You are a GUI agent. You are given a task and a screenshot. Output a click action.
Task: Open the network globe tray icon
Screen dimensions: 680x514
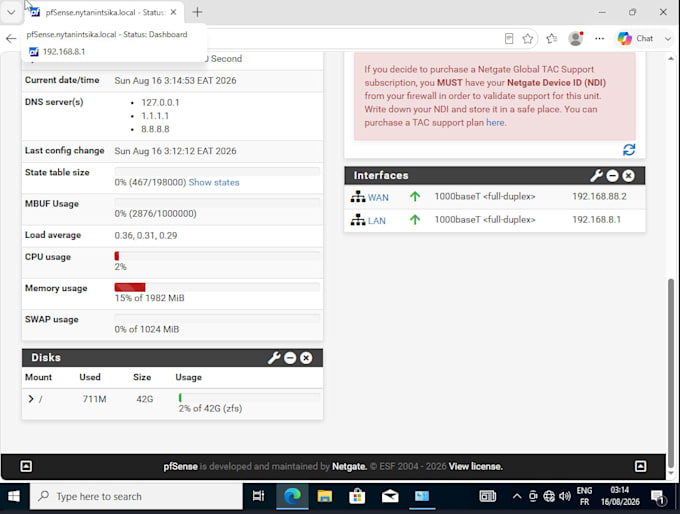(549, 496)
